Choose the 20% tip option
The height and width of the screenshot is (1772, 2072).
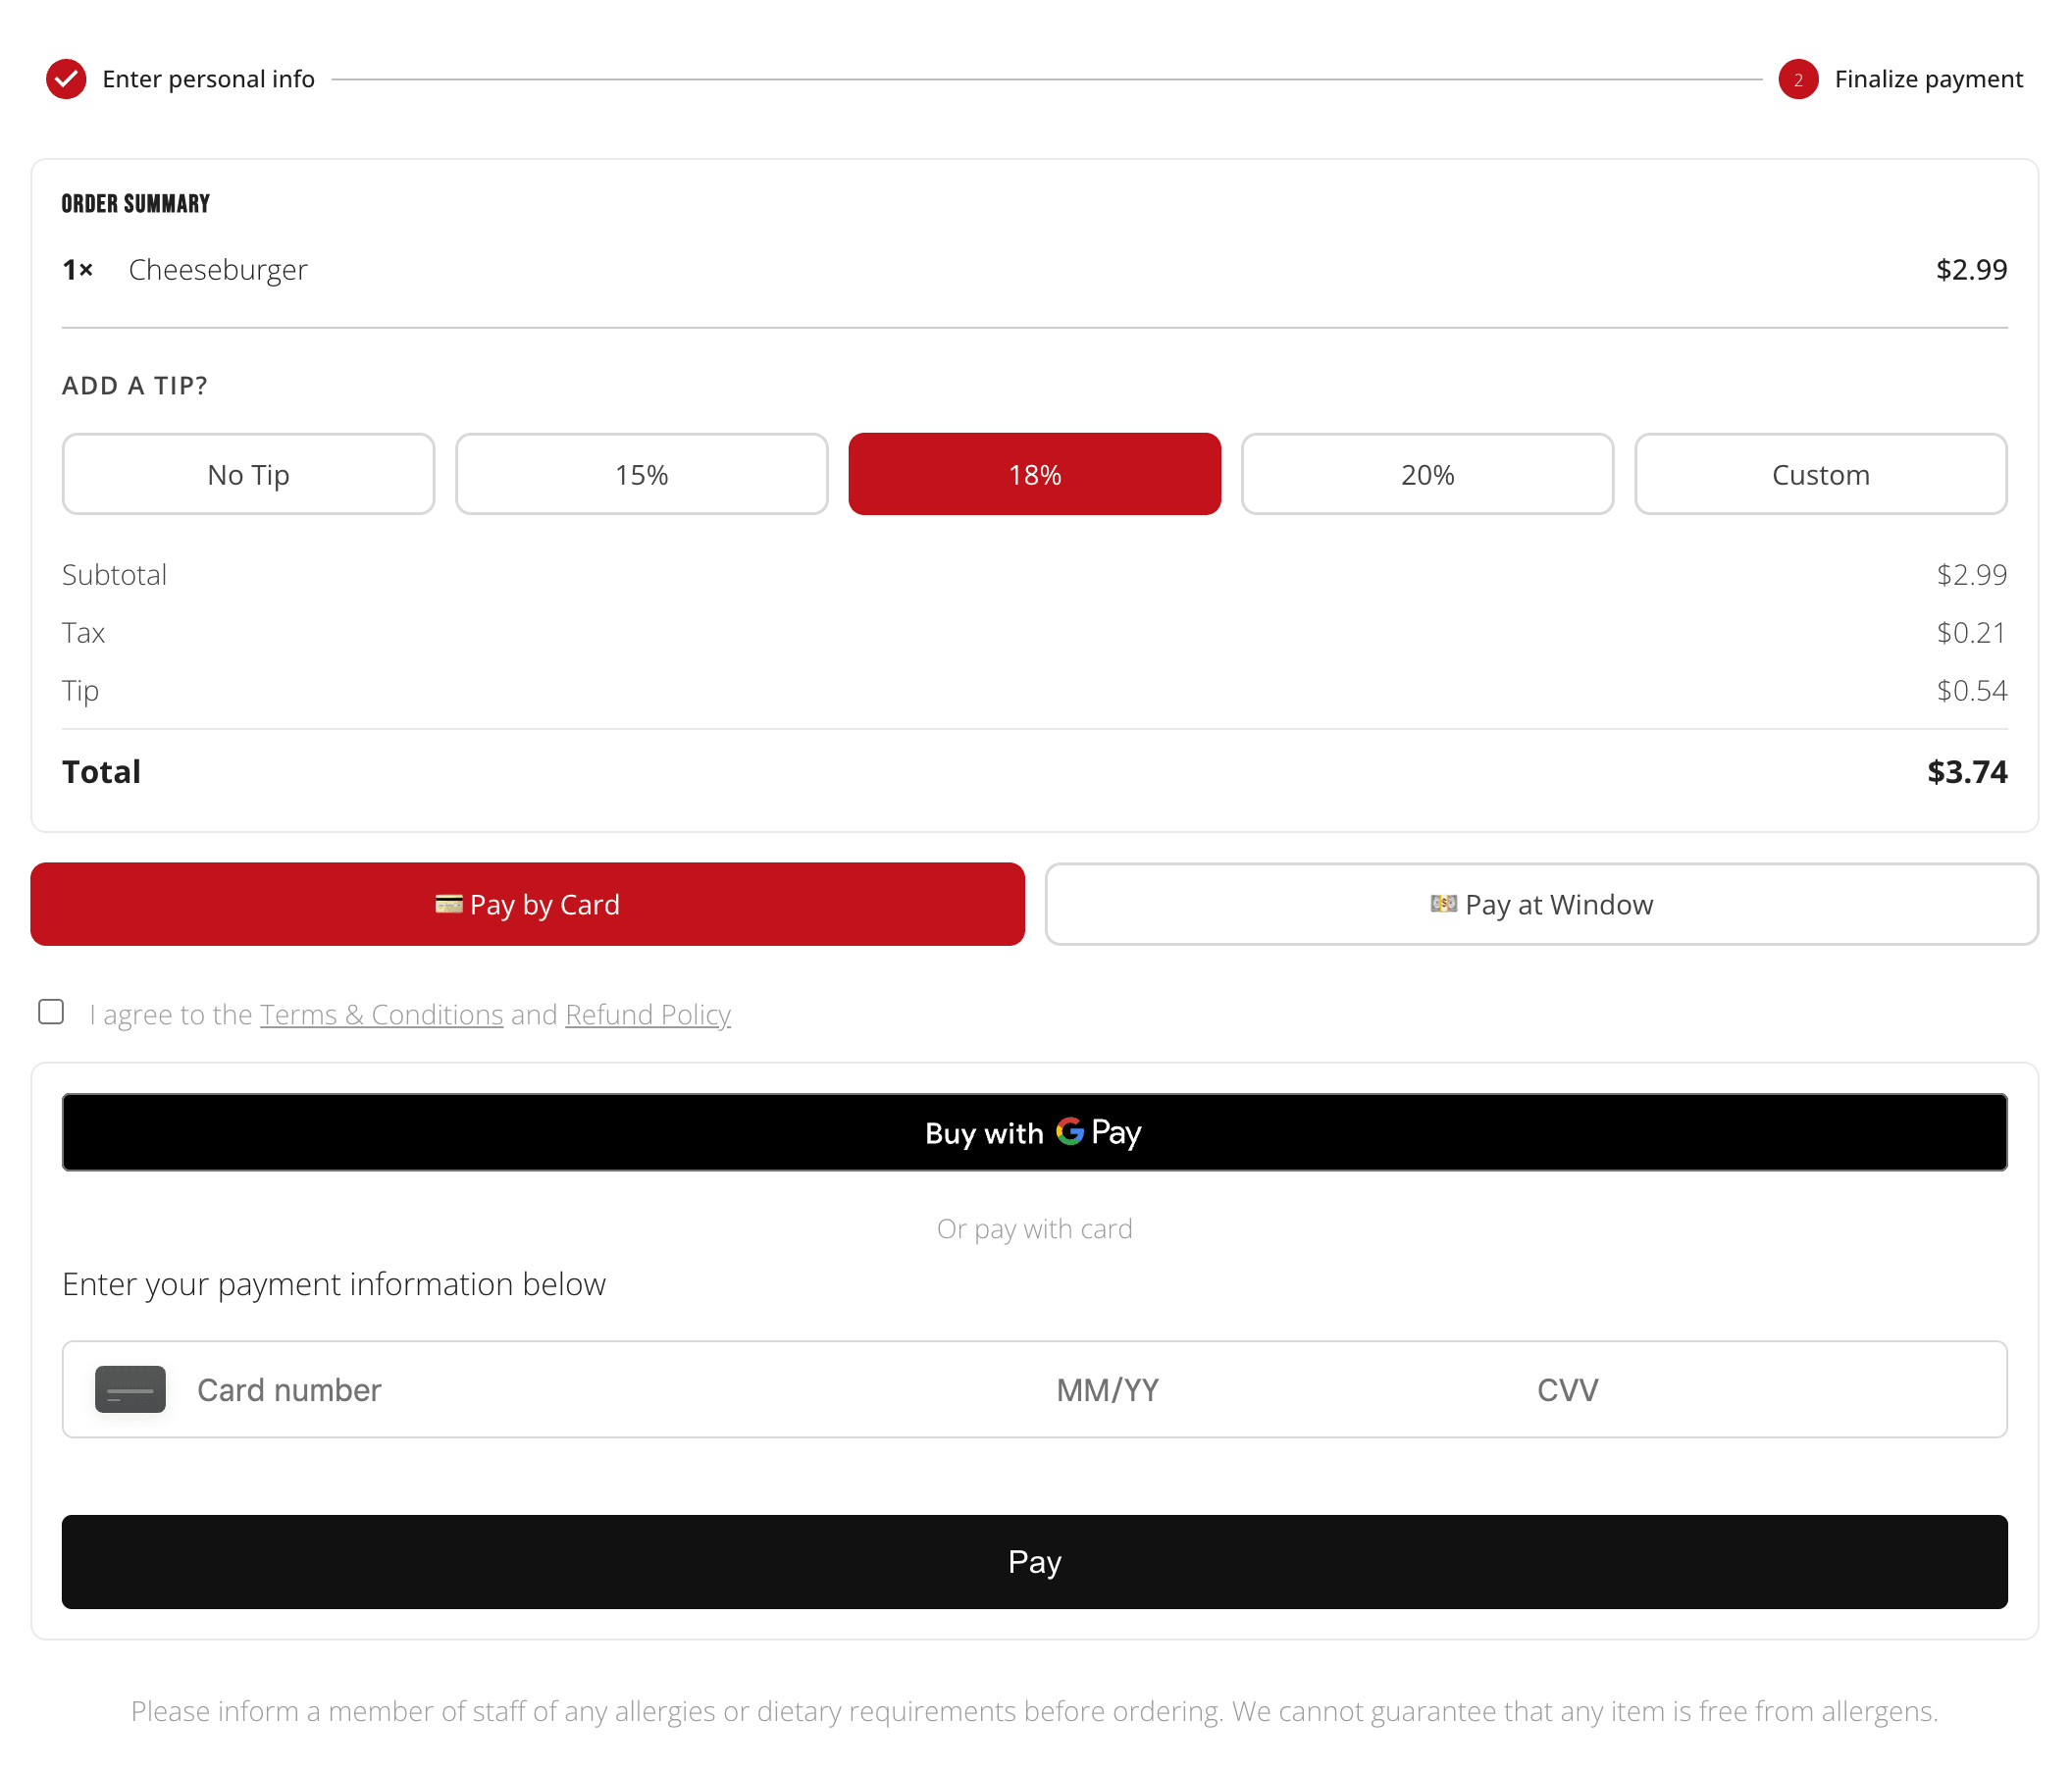tap(1427, 474)
